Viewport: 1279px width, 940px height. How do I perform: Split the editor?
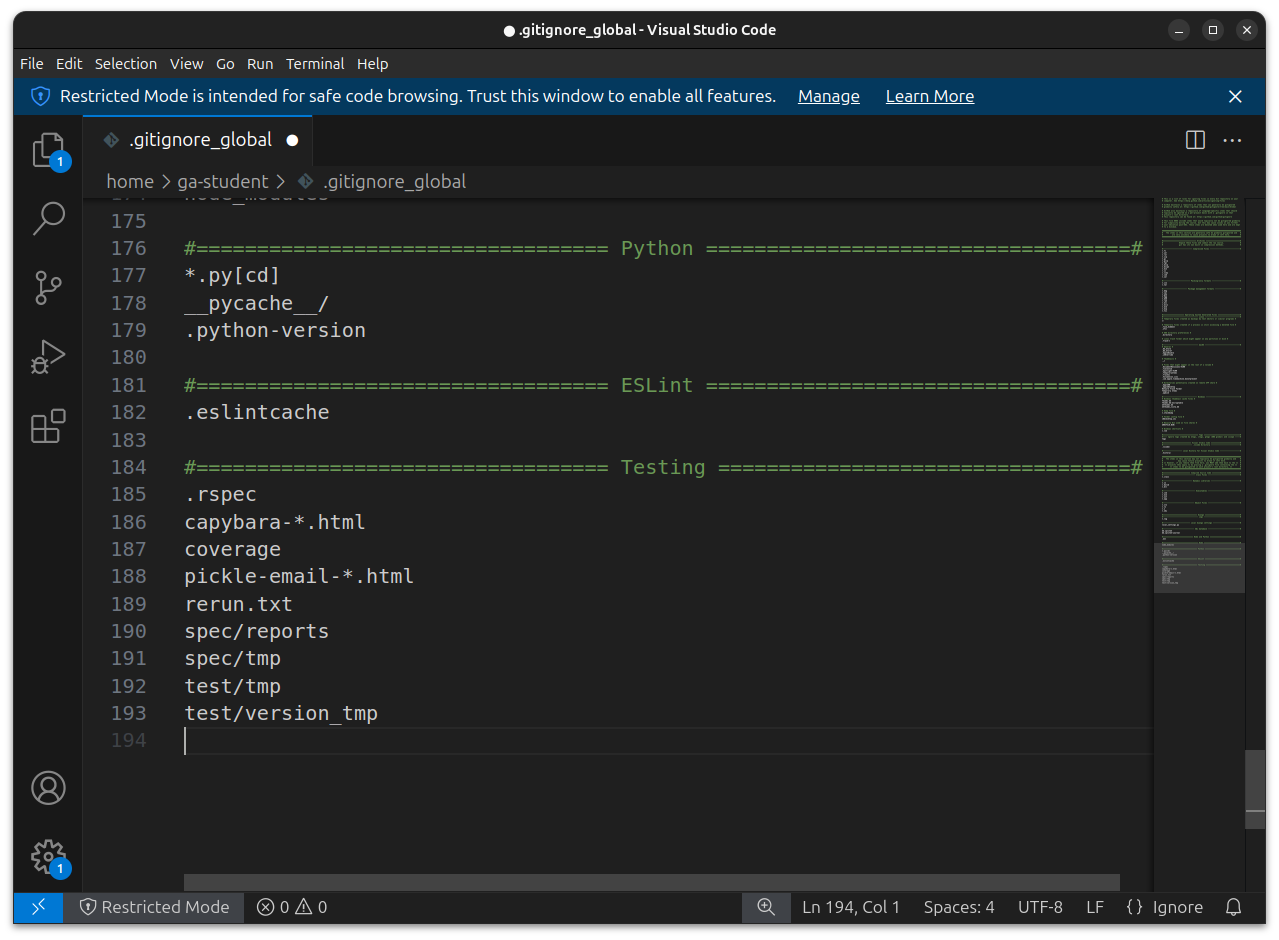[1194, 140]
